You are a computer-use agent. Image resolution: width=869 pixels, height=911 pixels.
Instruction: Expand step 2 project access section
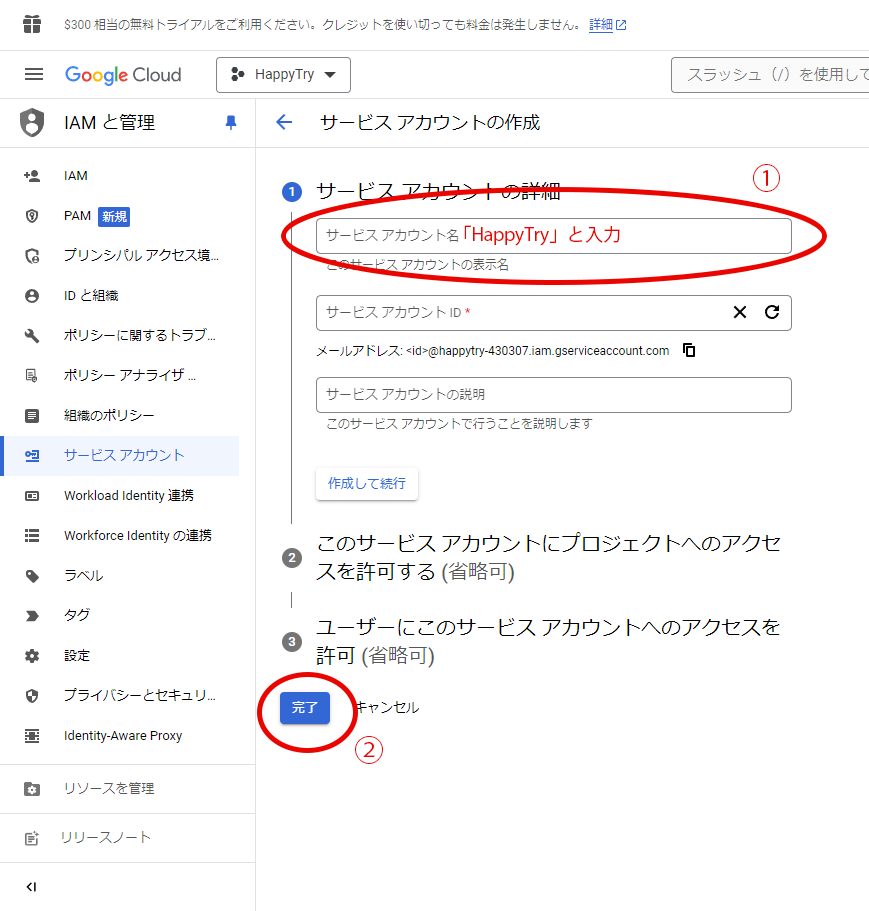click(x=548, y=557)
